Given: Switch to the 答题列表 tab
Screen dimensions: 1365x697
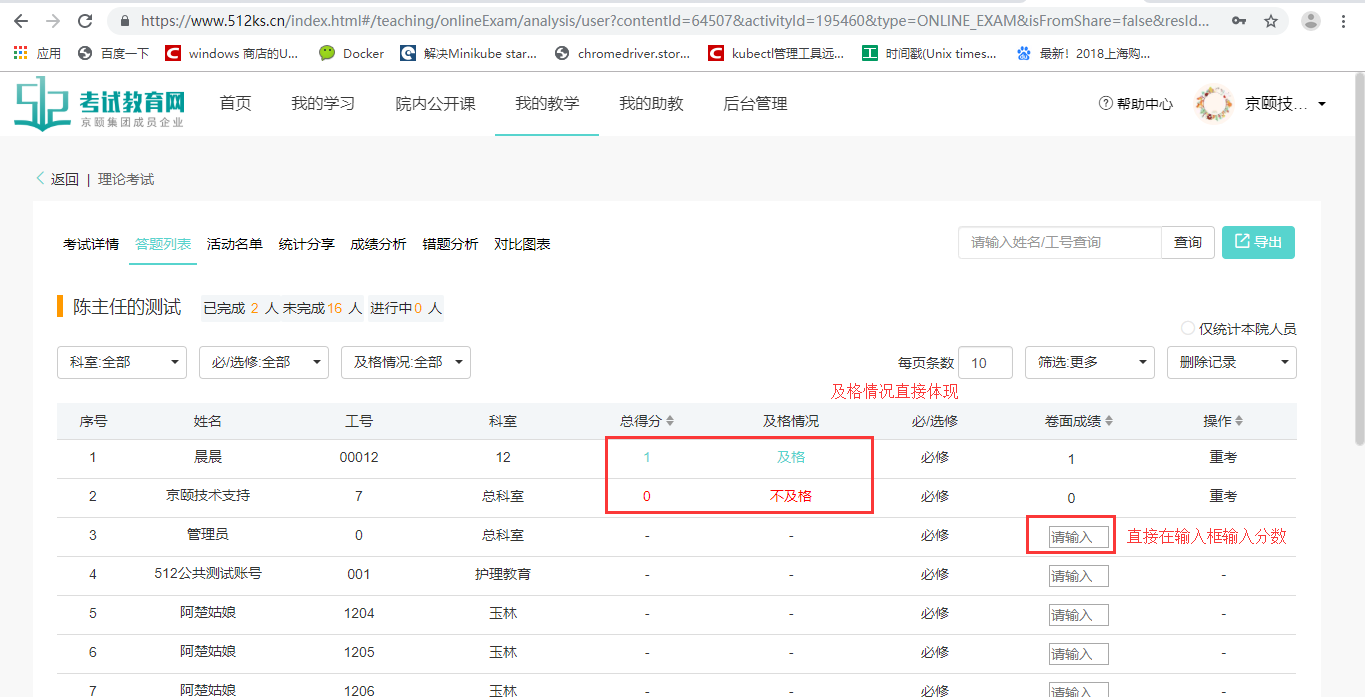Looking at the screenshot, I should coord(163,244).
